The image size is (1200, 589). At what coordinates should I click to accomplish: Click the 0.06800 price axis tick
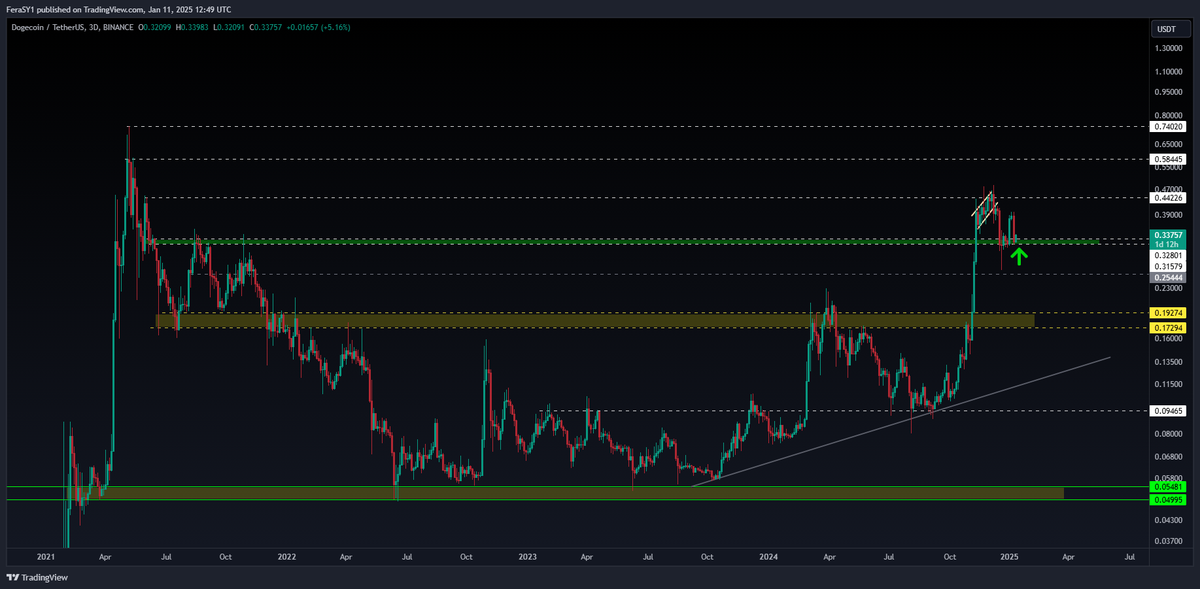(1169, 457)
